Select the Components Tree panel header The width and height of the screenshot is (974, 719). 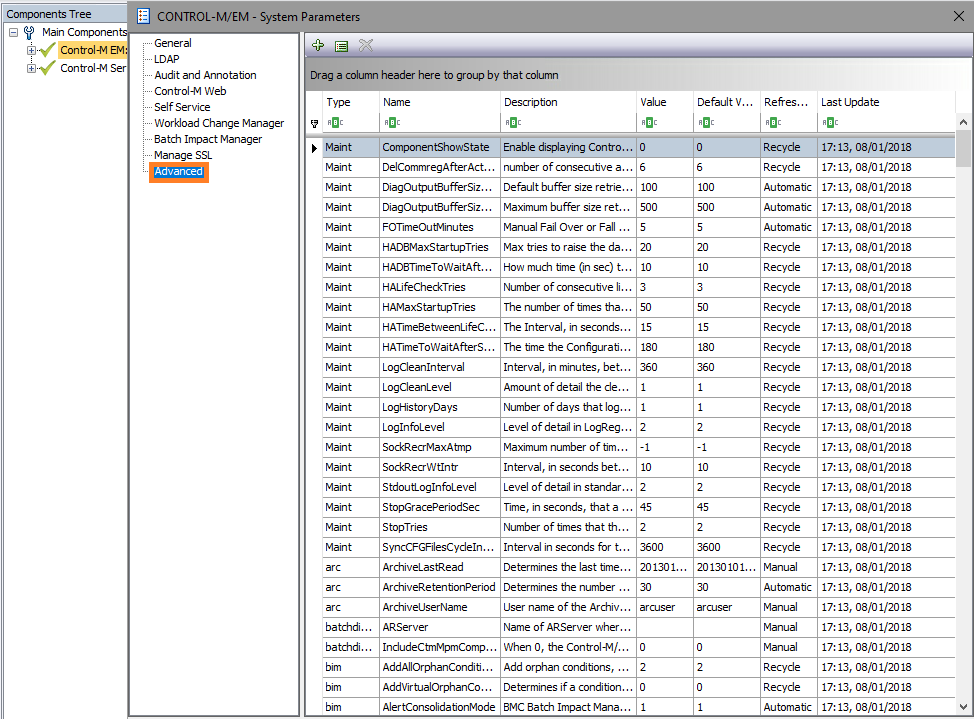pyautogui.click(x=65, y=14)
